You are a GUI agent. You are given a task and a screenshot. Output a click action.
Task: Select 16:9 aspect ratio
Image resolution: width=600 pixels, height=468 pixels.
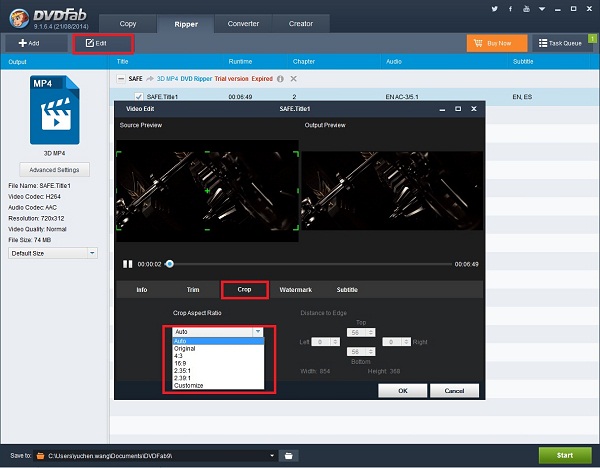[x=218, y=363]
